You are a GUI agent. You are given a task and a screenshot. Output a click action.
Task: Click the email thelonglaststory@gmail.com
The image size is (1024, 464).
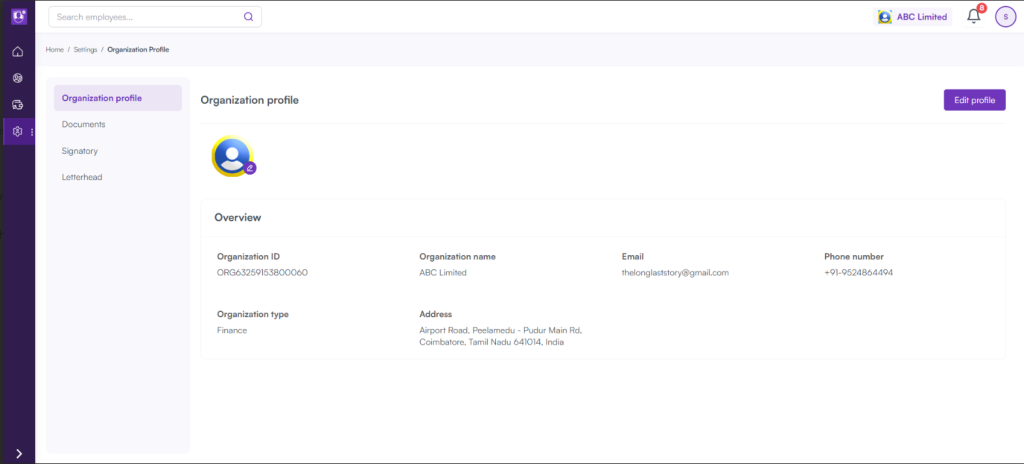point(675,273)
